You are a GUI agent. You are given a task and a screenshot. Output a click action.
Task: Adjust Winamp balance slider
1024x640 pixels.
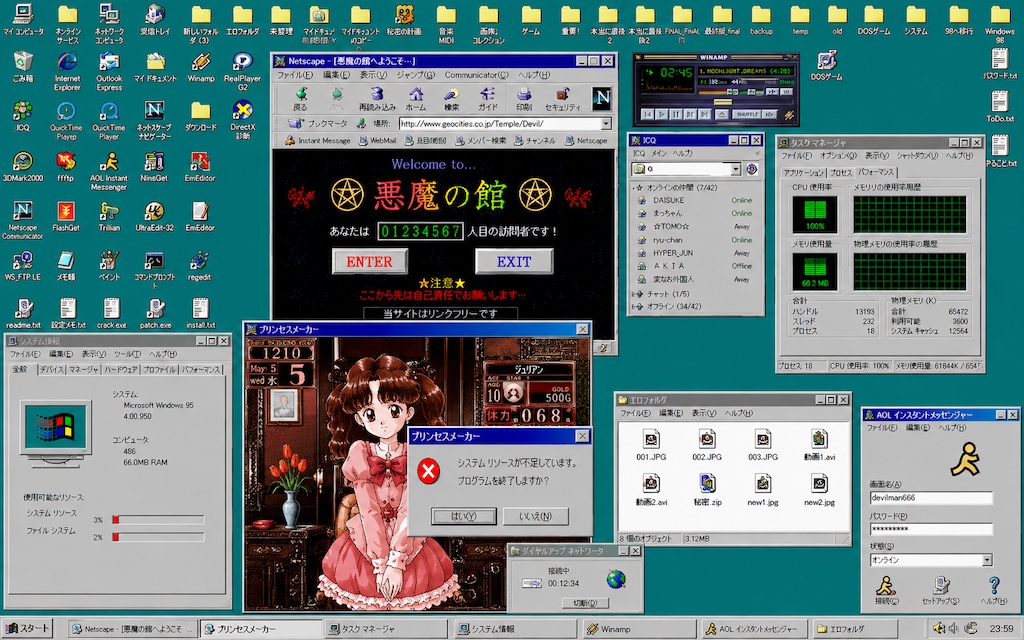tap(751, 92)
